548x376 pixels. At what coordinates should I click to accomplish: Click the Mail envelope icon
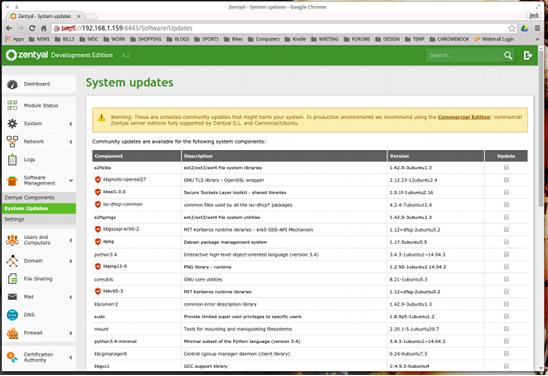click(x=12, y=297)
